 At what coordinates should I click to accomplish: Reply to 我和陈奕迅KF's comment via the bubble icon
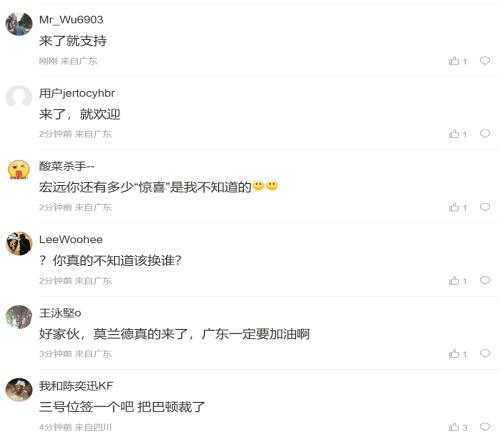(x=485, y=427)
